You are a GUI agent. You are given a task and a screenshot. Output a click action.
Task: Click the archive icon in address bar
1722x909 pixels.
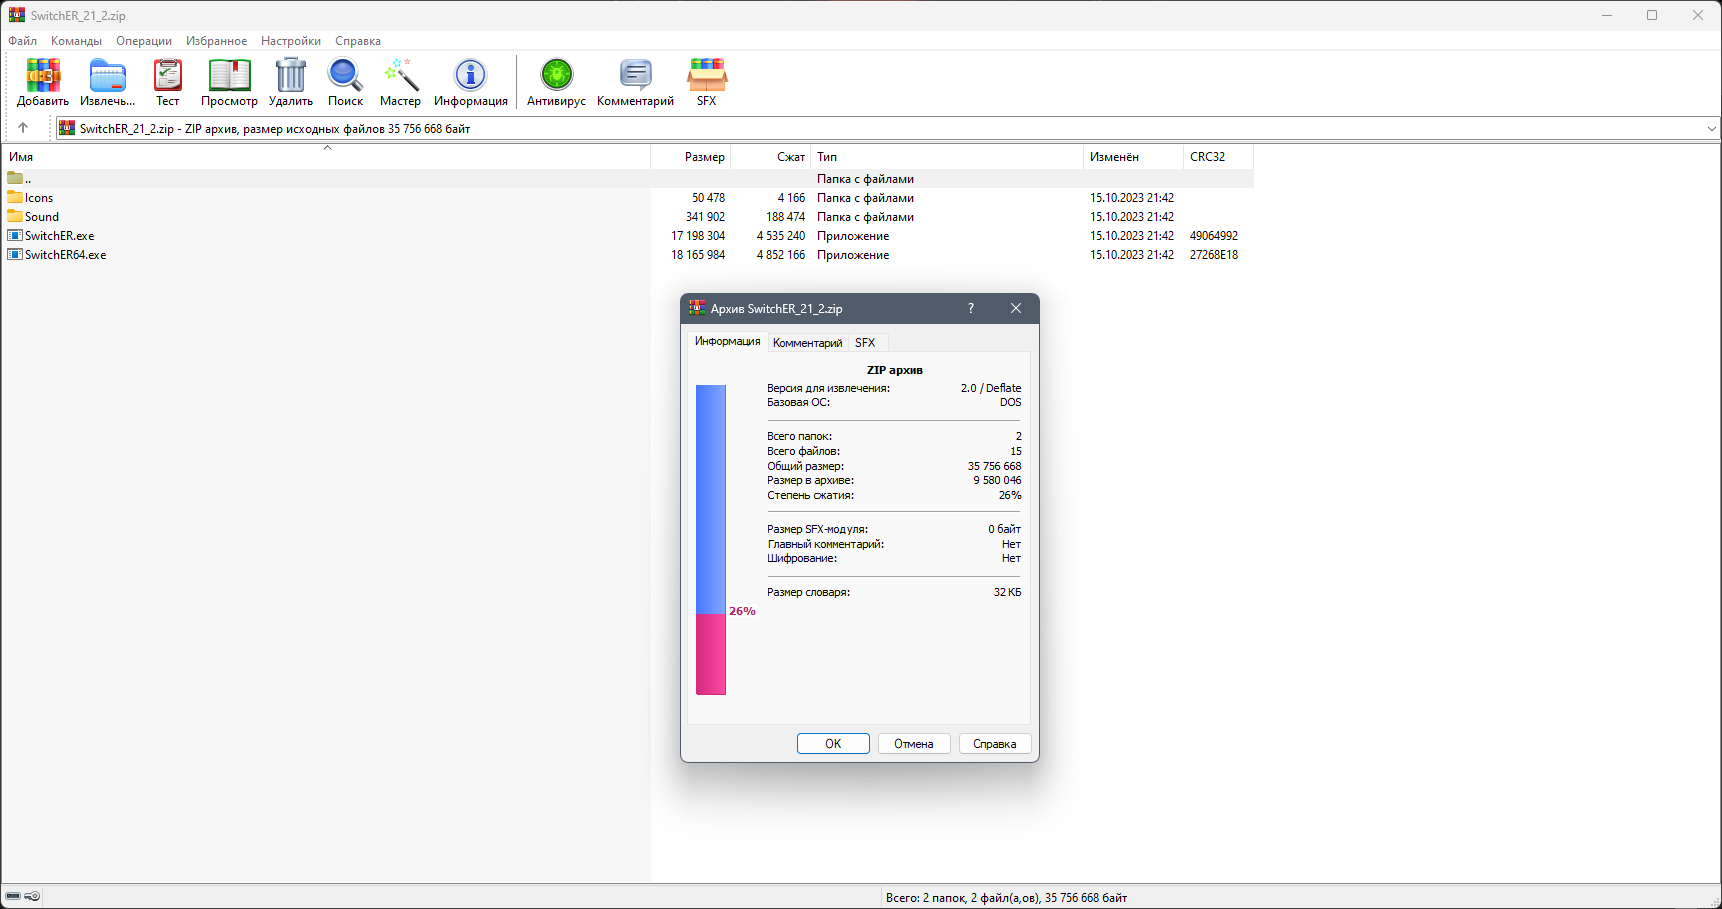(67, 128)
